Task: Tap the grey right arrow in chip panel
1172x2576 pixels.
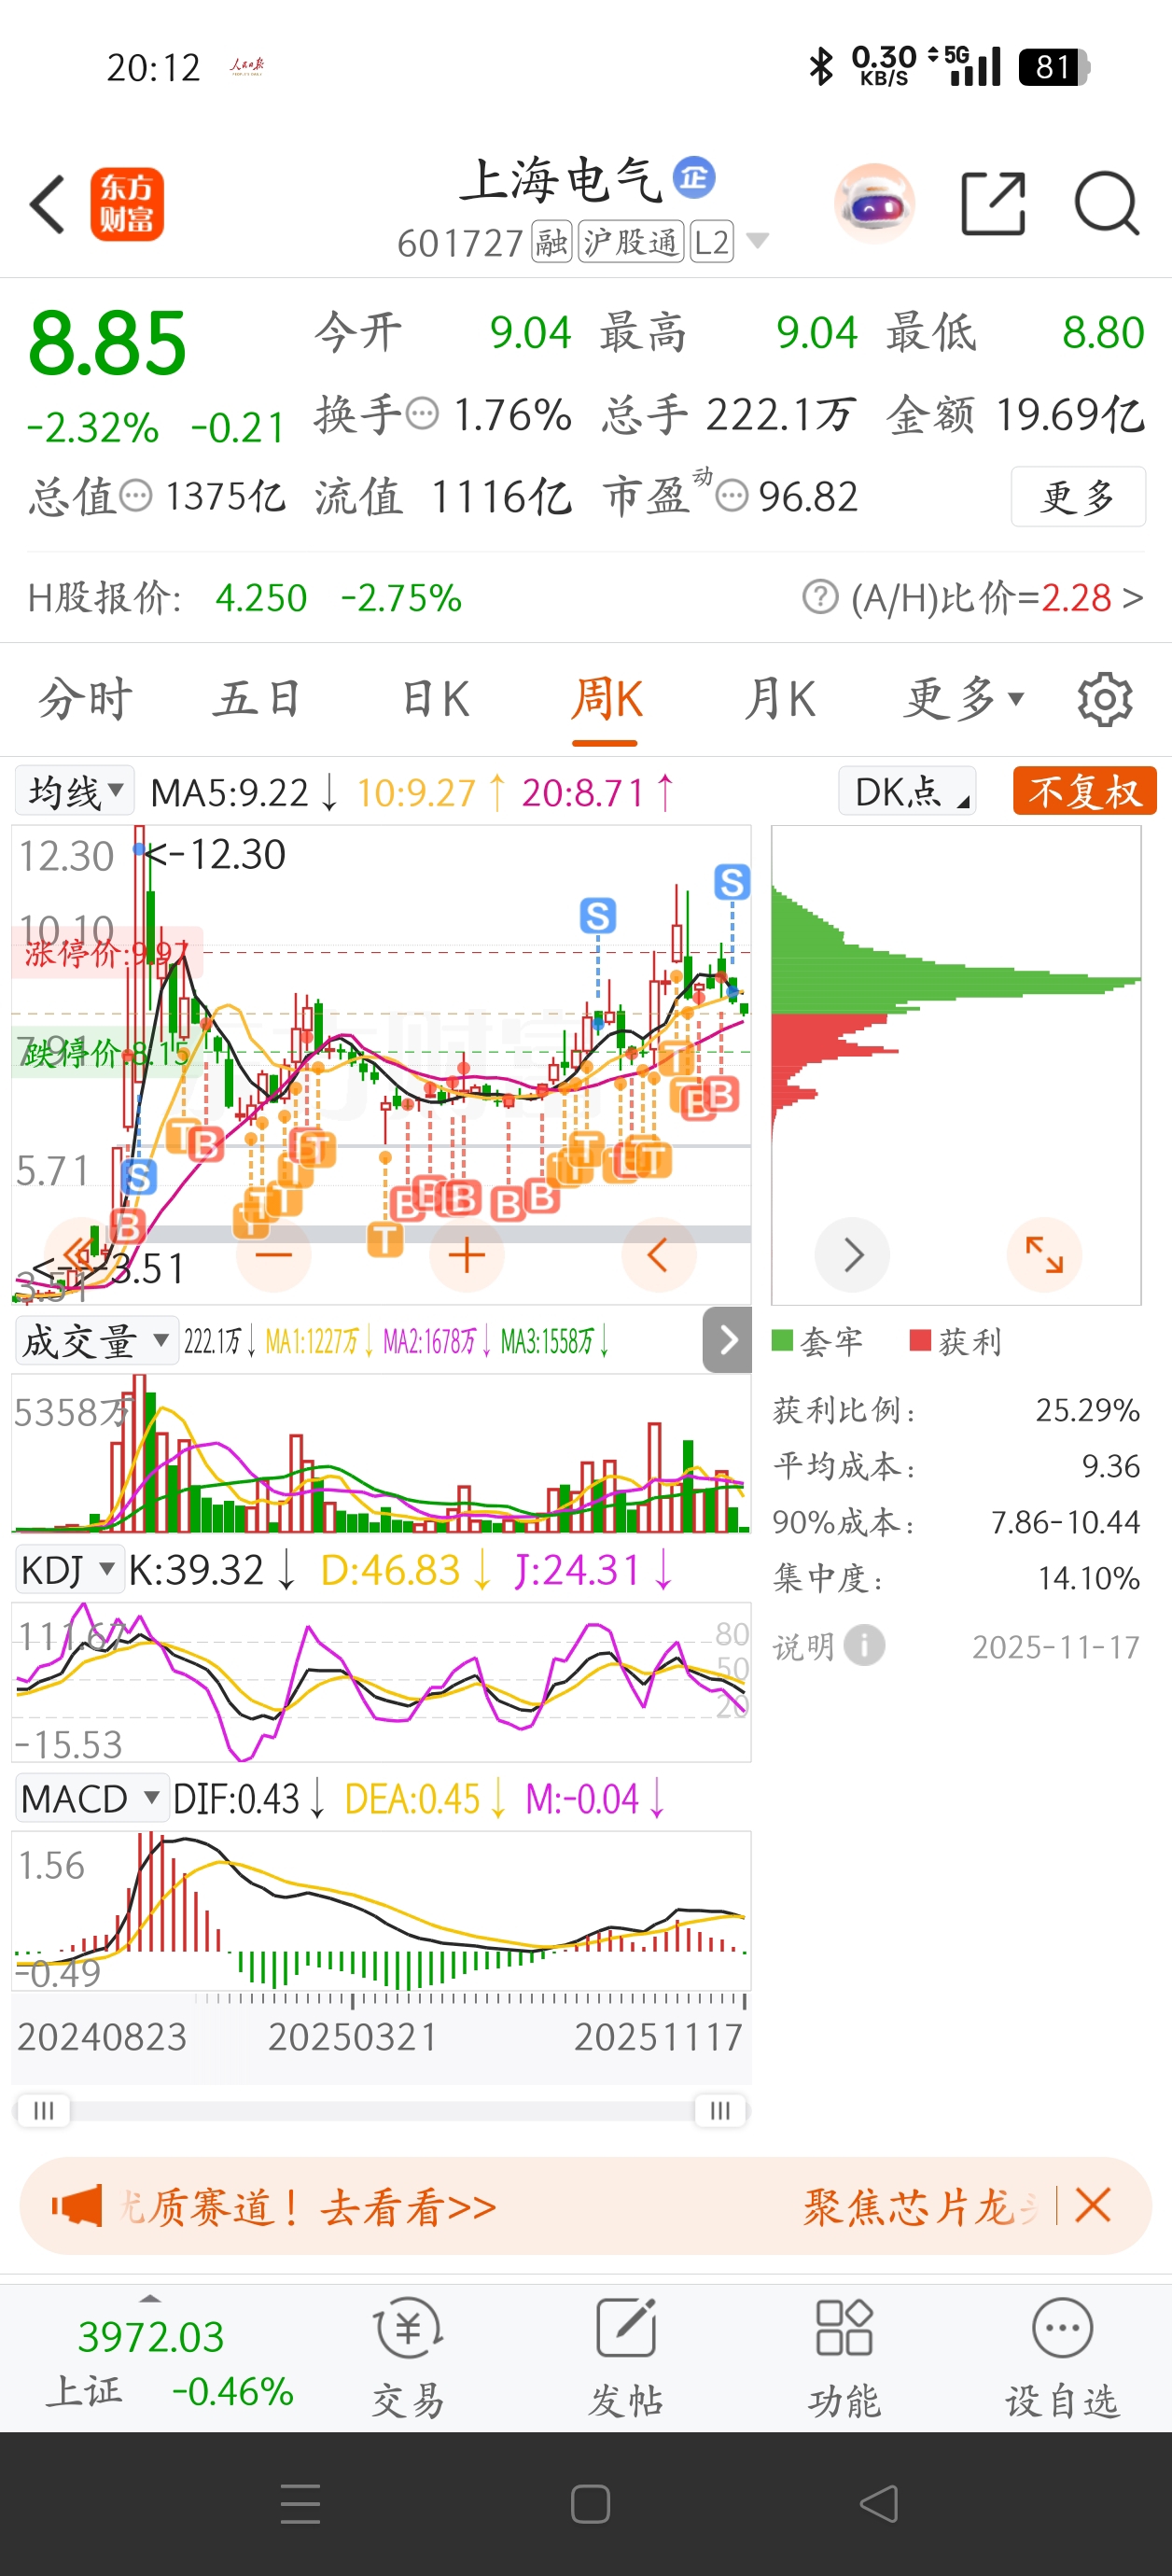Action: click(853, 1254)
